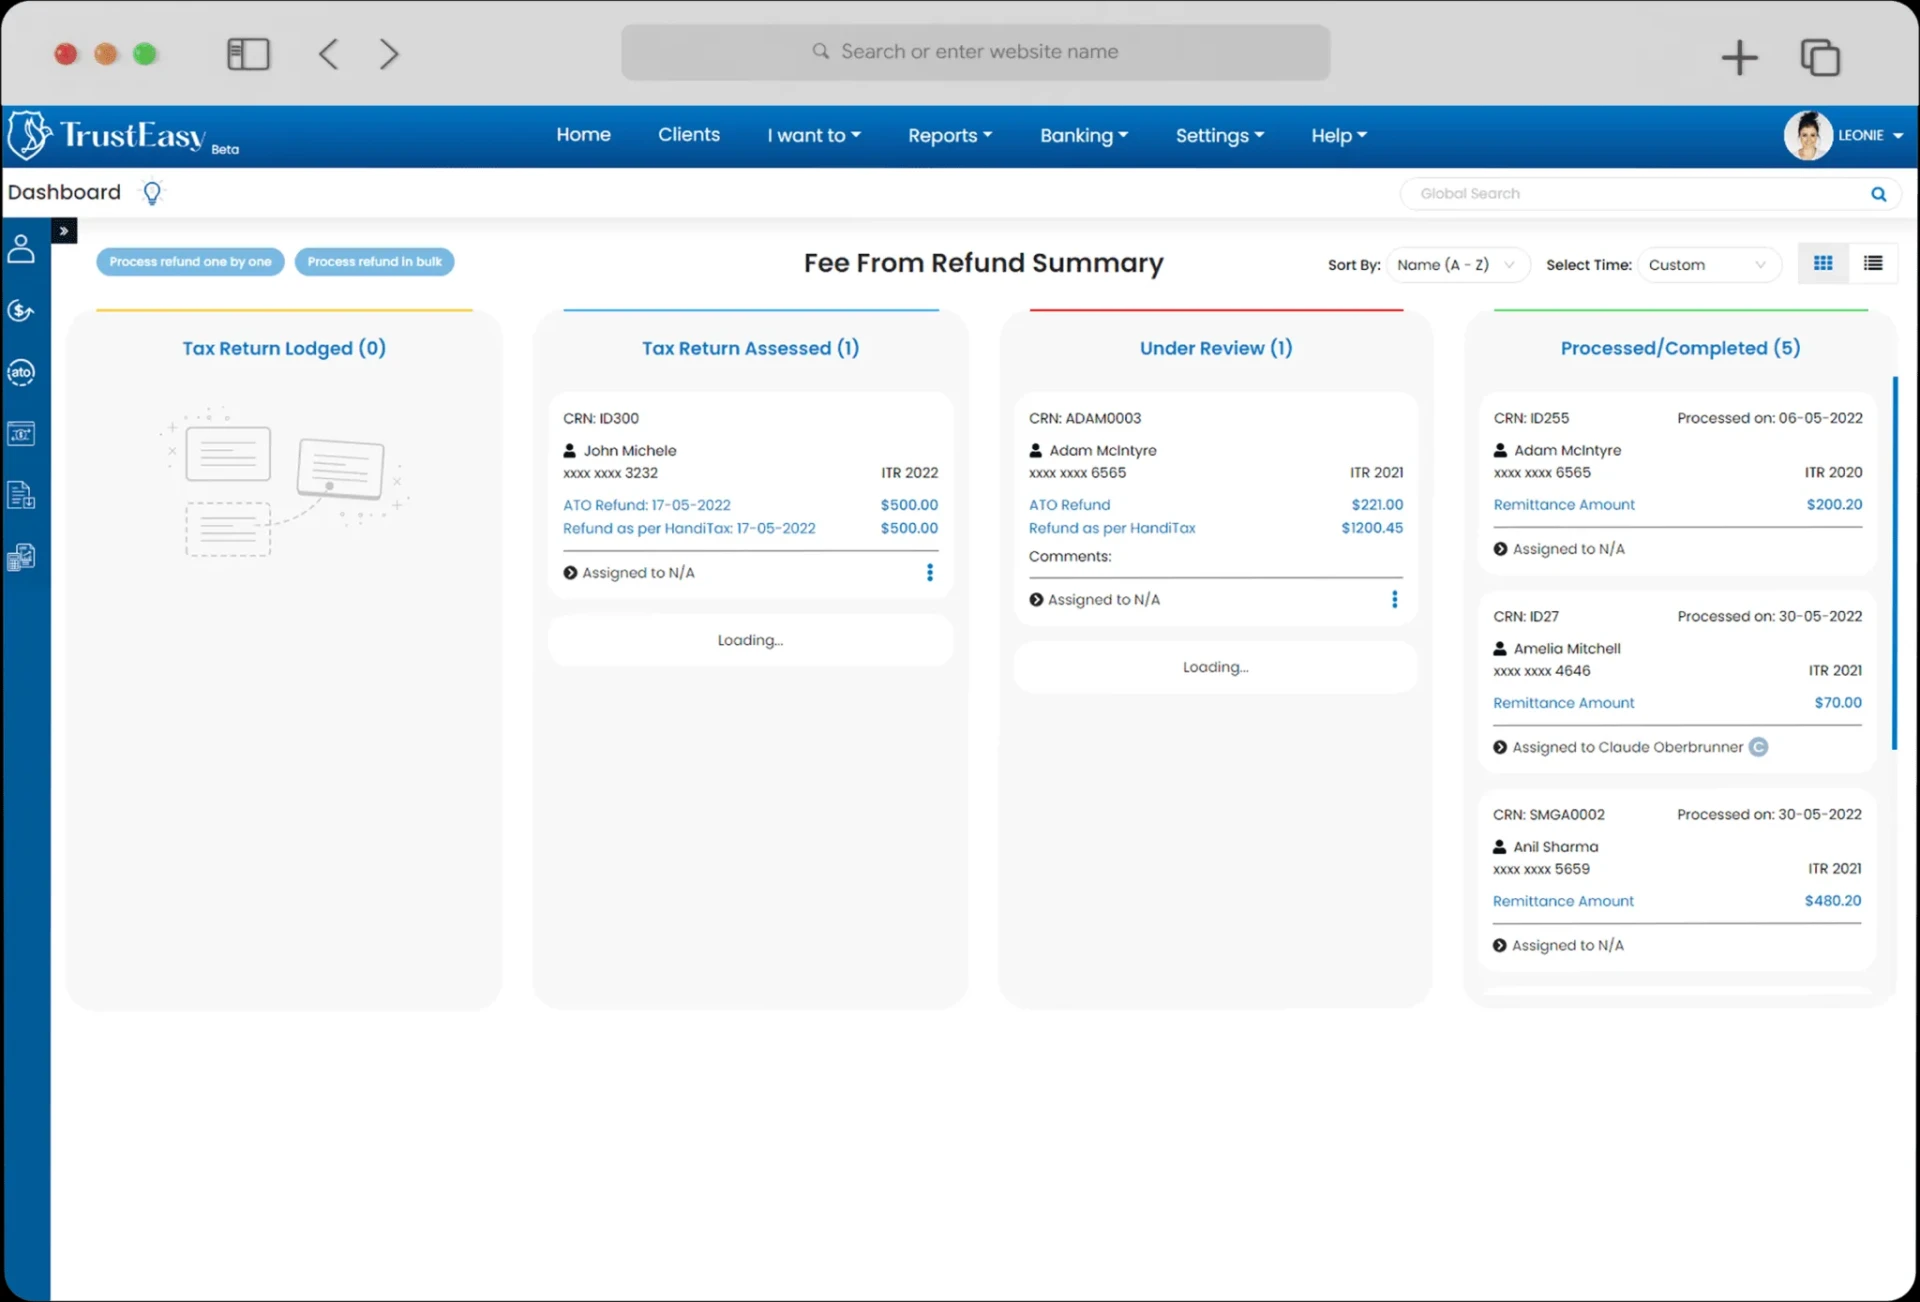The height and width of the screenshot is (1302, 1920).
Task: Switch to list view of refund summary
Action: click(1872, 263)
